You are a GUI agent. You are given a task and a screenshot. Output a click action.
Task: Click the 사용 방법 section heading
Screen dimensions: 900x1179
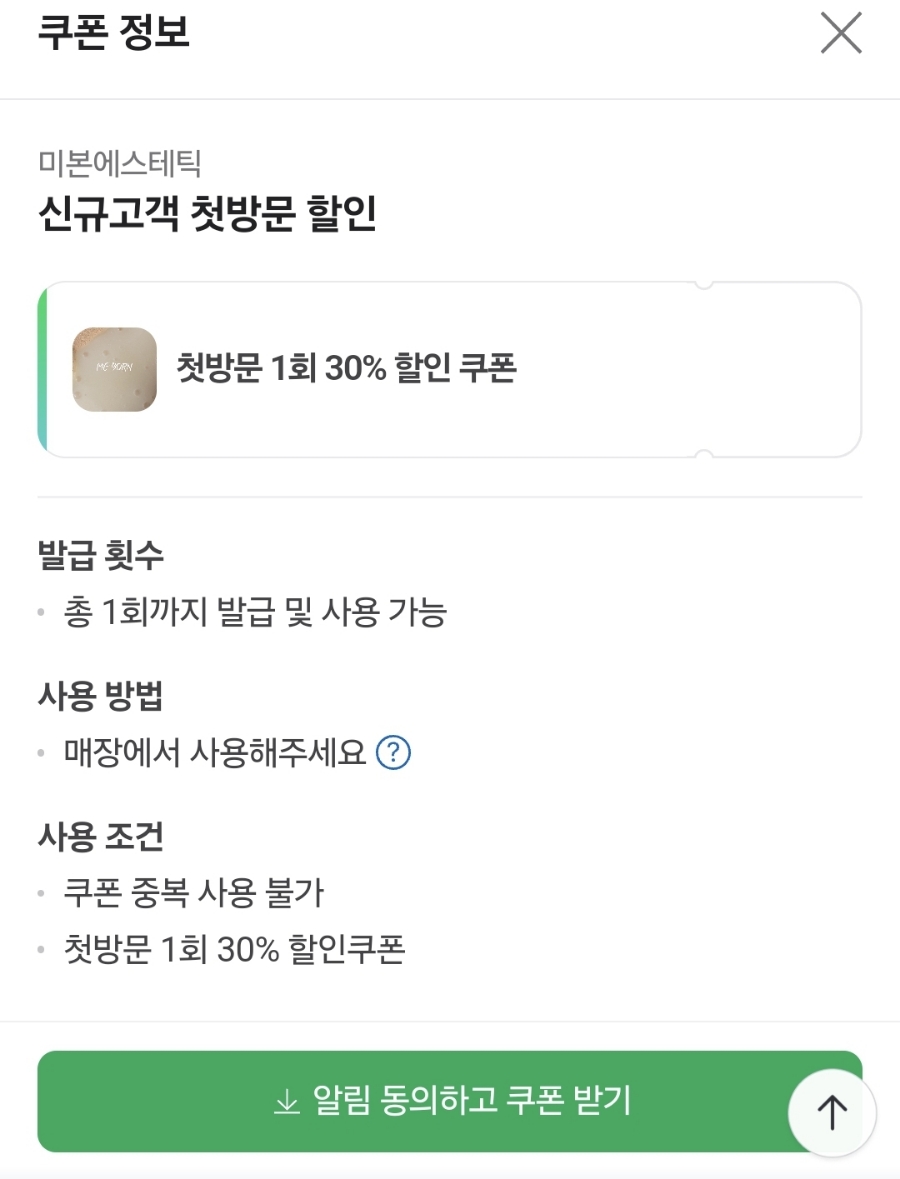coord(100,697)
